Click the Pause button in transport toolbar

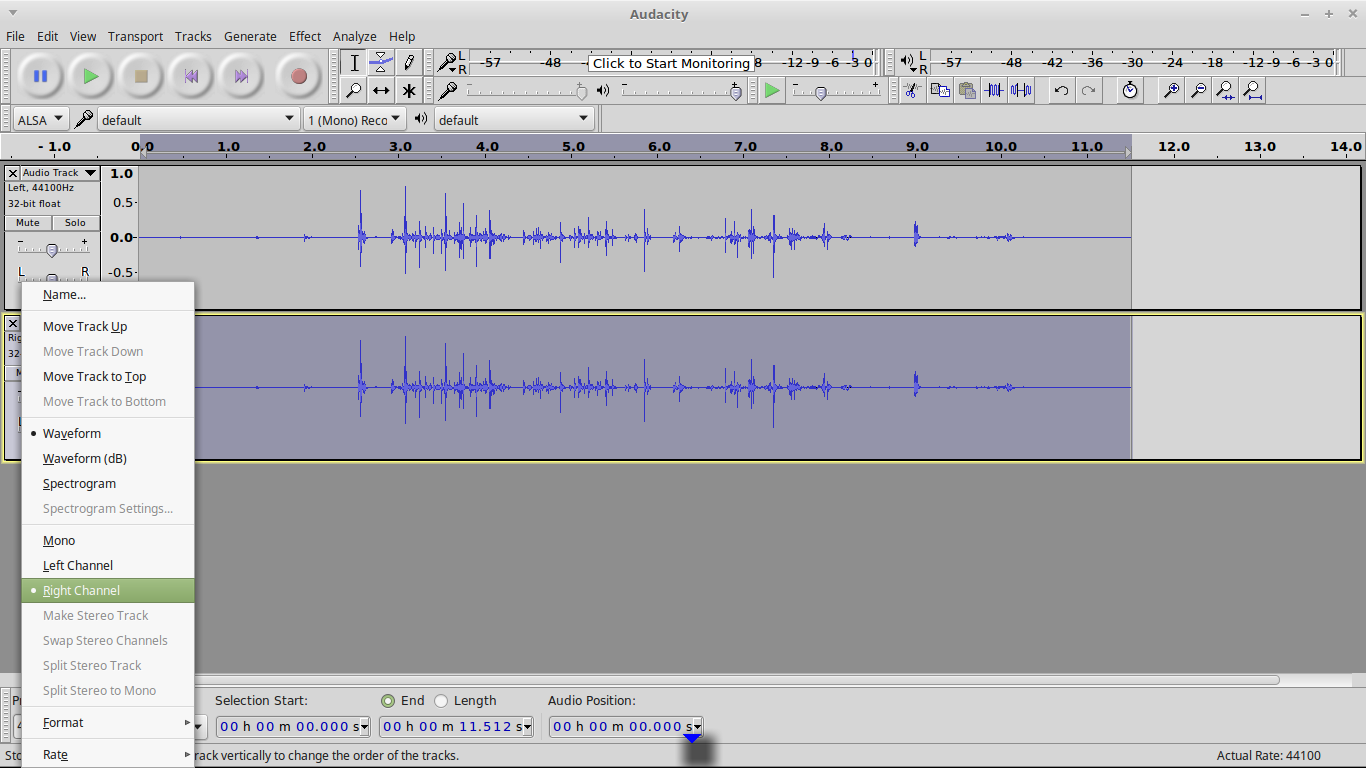point(41,76)
